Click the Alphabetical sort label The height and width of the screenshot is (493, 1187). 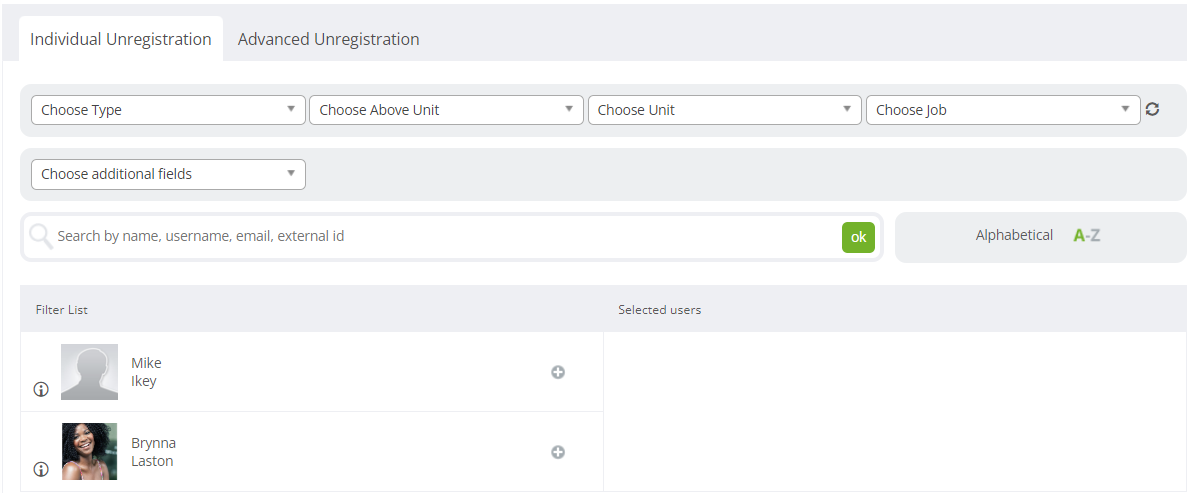point(1014,236)
